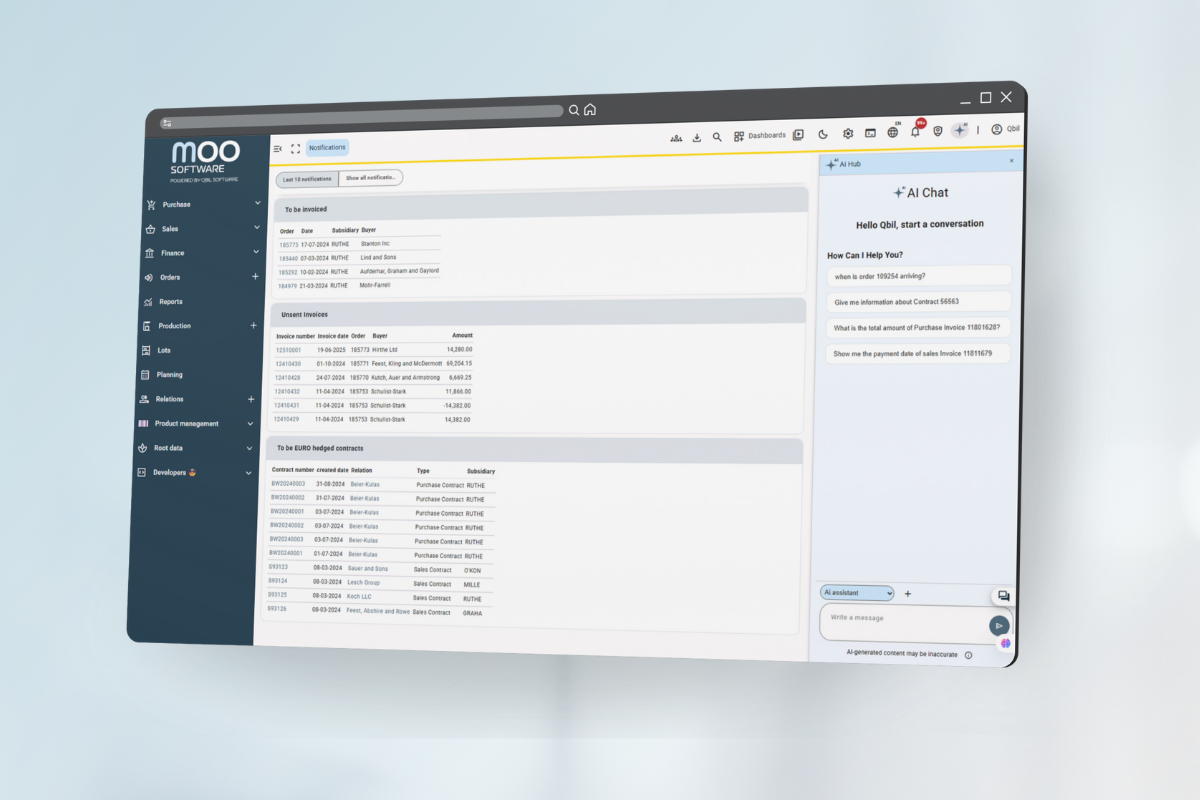Open the Dashboards menu item

pos(761,136)
